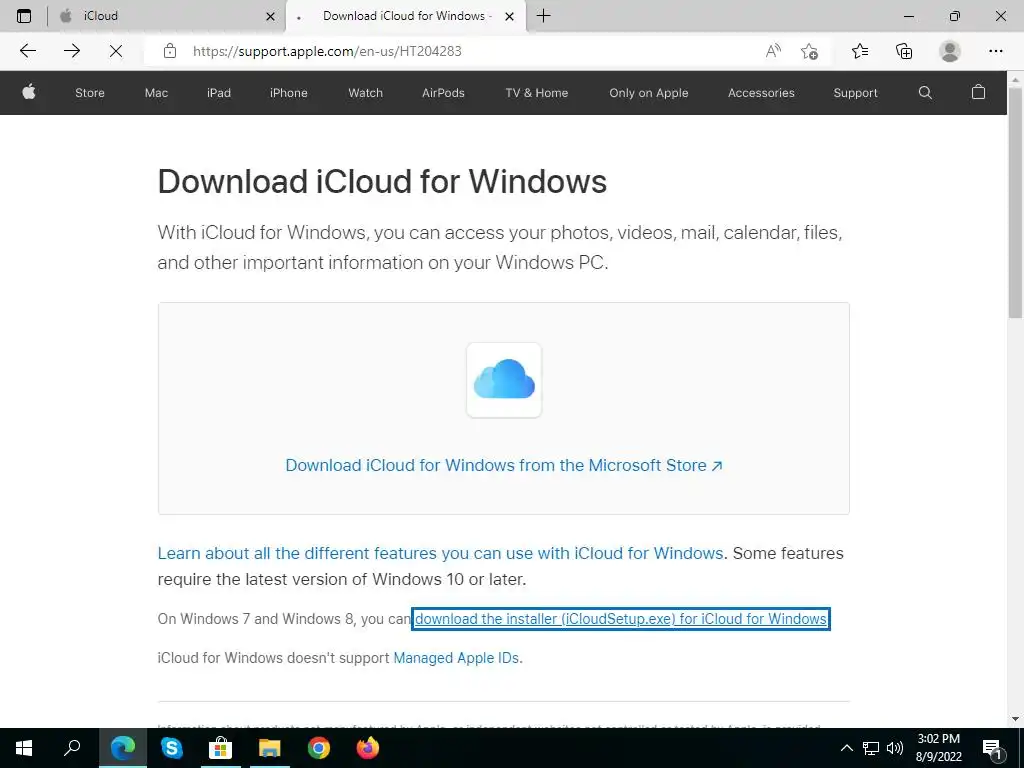1024x768 pixels.
Task: Open the network status tray icon
Action: [x=871, y=748]
